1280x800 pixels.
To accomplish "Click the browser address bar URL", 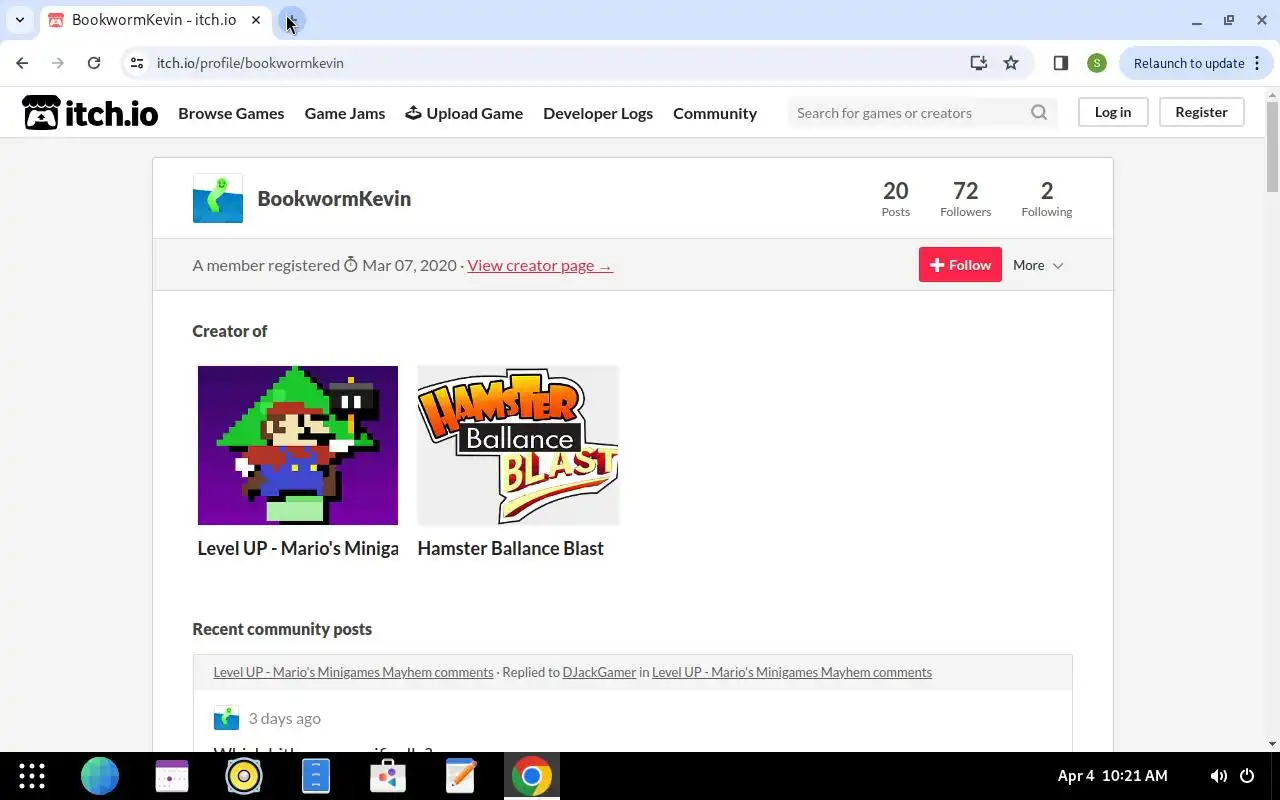I will pos(250,63).
